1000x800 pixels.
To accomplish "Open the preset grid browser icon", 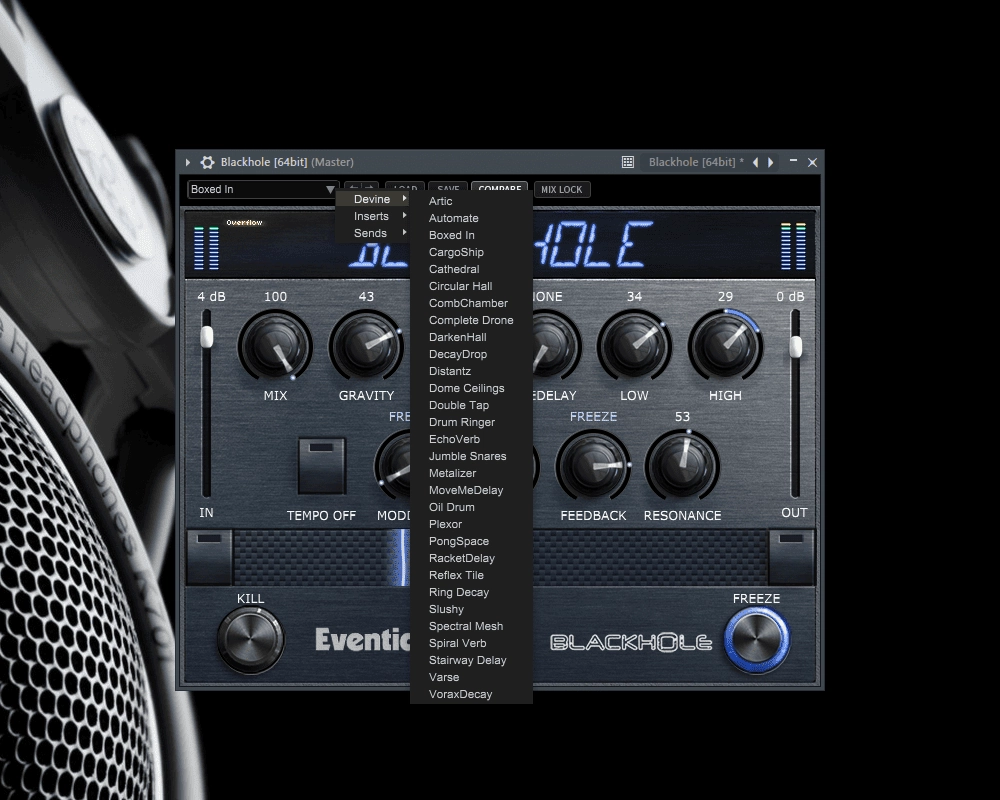I will [x=628, y=162].
